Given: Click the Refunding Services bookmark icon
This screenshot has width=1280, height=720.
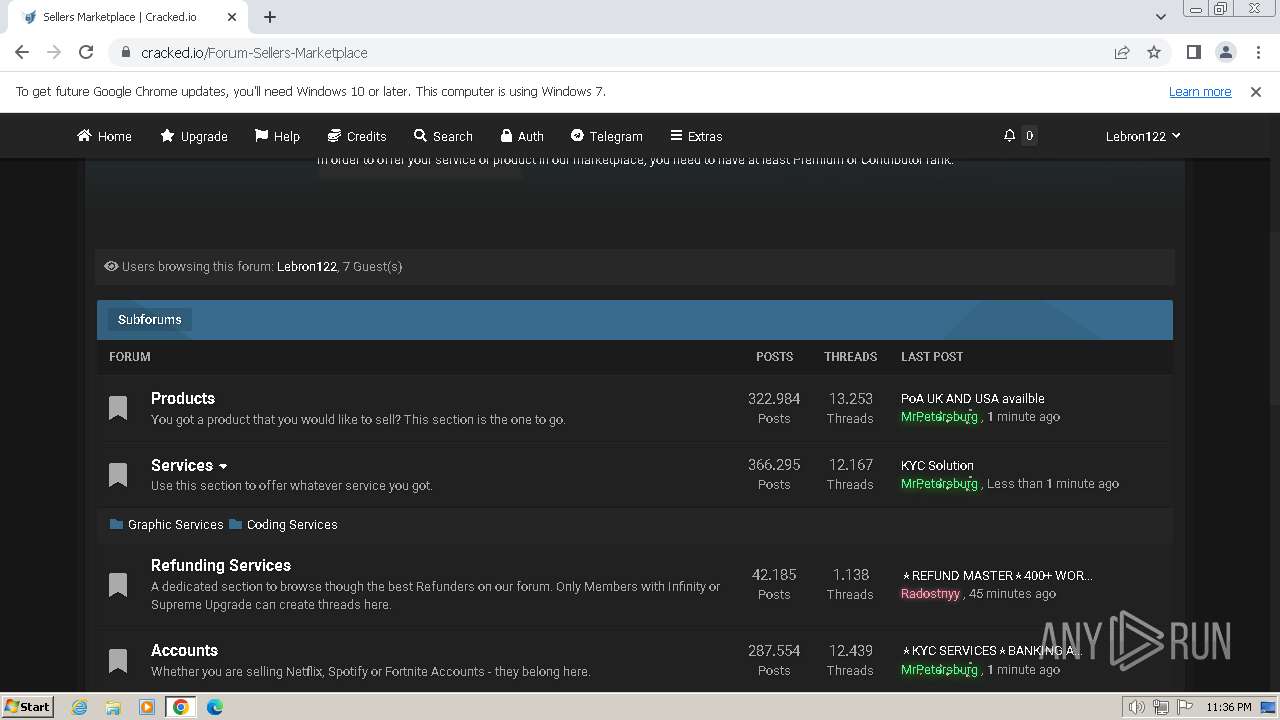Looking at the screenshot, I should [x=118, y=584].
